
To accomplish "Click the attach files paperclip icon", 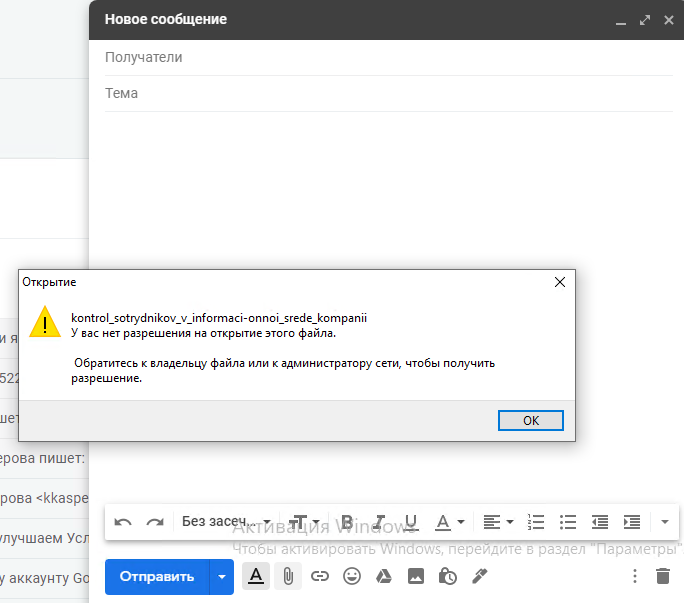I will [x=287, y=576].
